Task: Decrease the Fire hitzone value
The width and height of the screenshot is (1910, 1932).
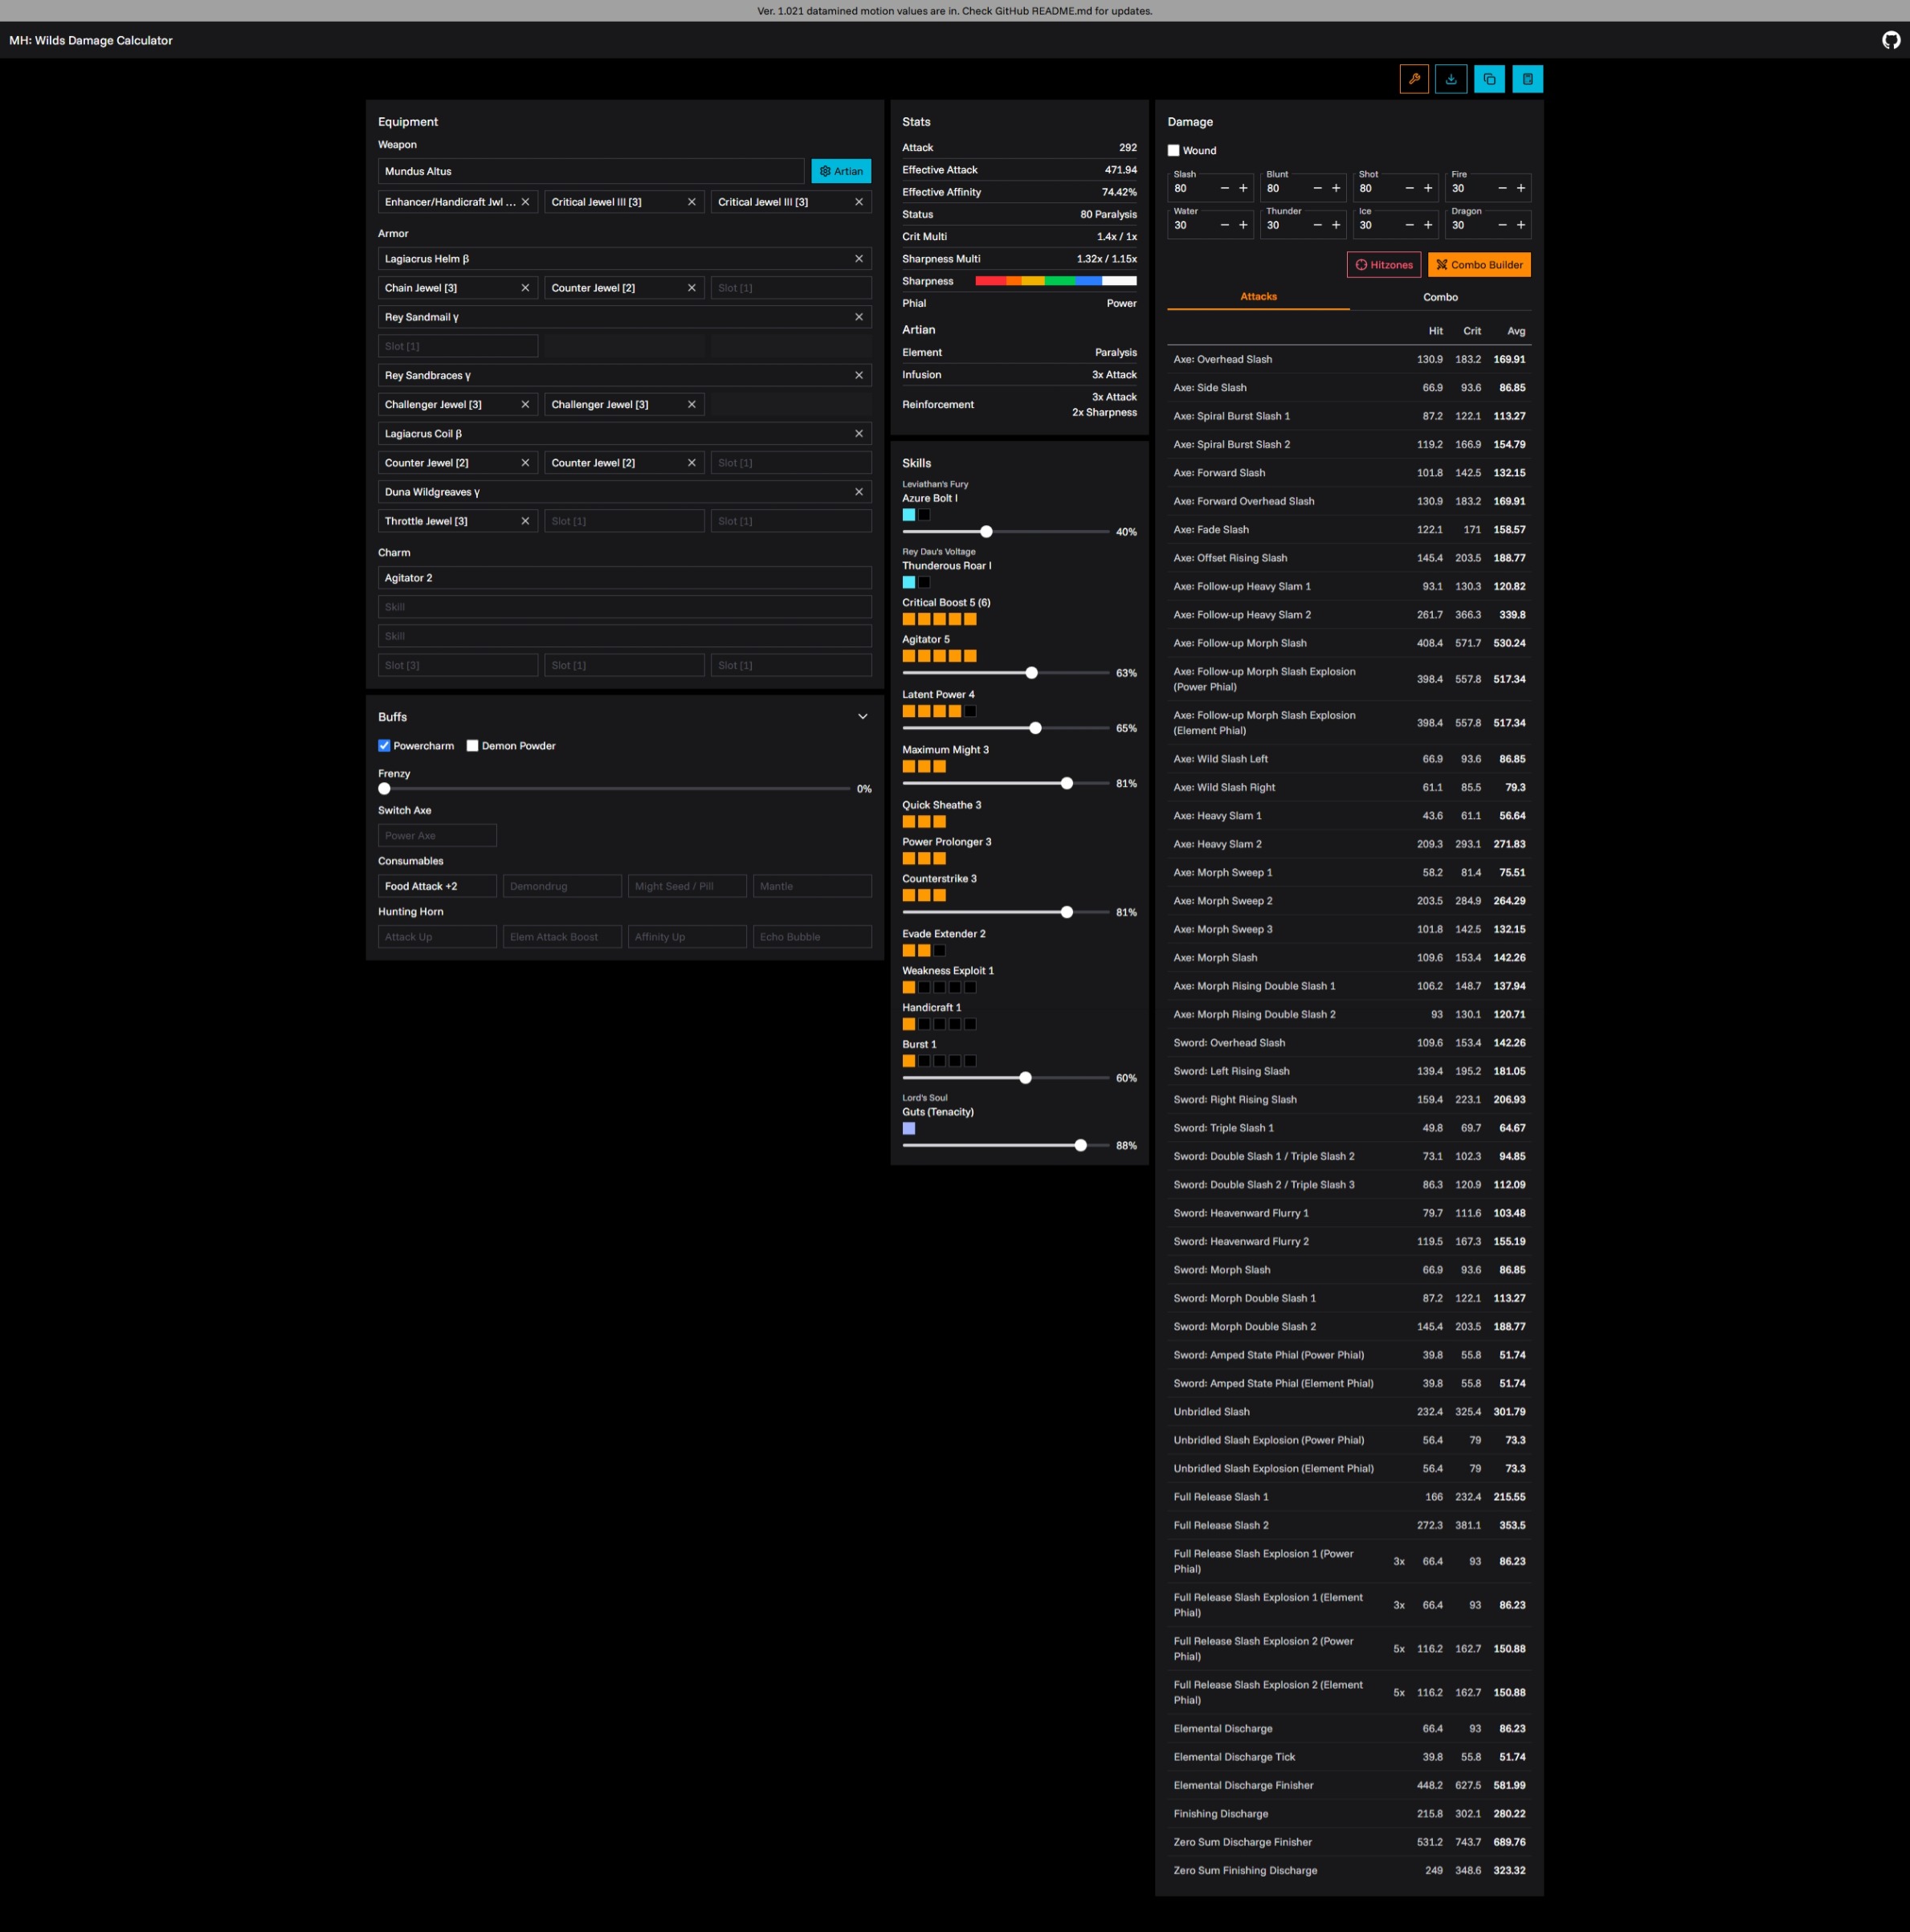Action: [x=1501, y=188]
